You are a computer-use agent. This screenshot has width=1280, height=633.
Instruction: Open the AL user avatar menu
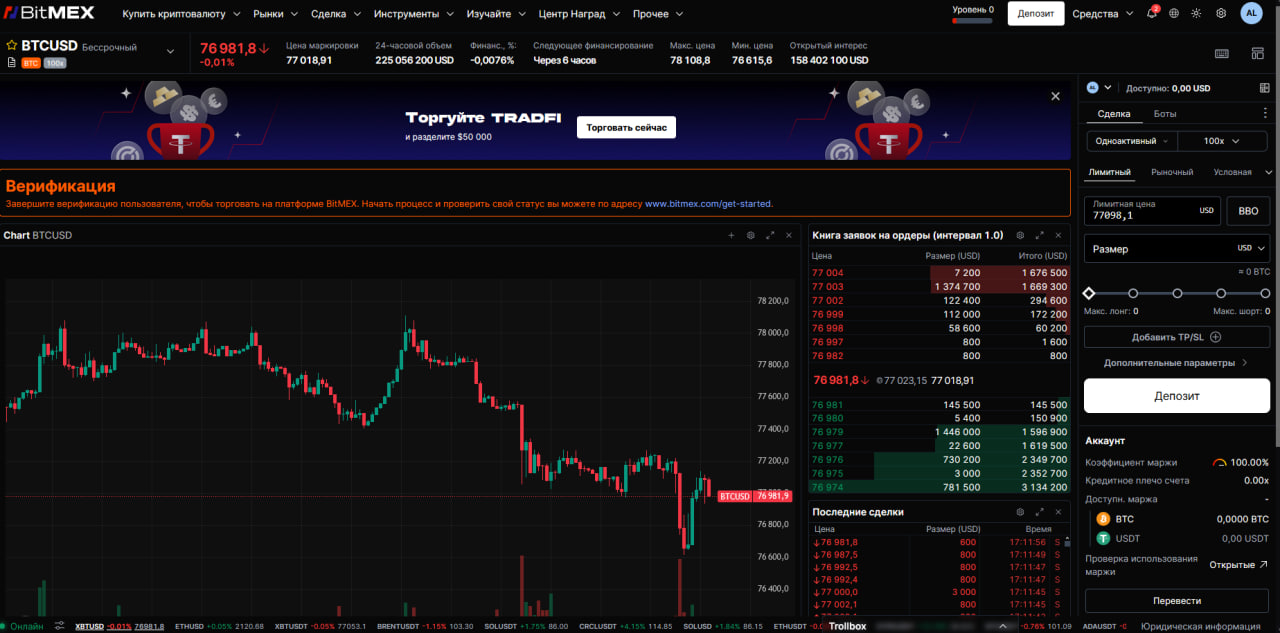pos(1251,13)
